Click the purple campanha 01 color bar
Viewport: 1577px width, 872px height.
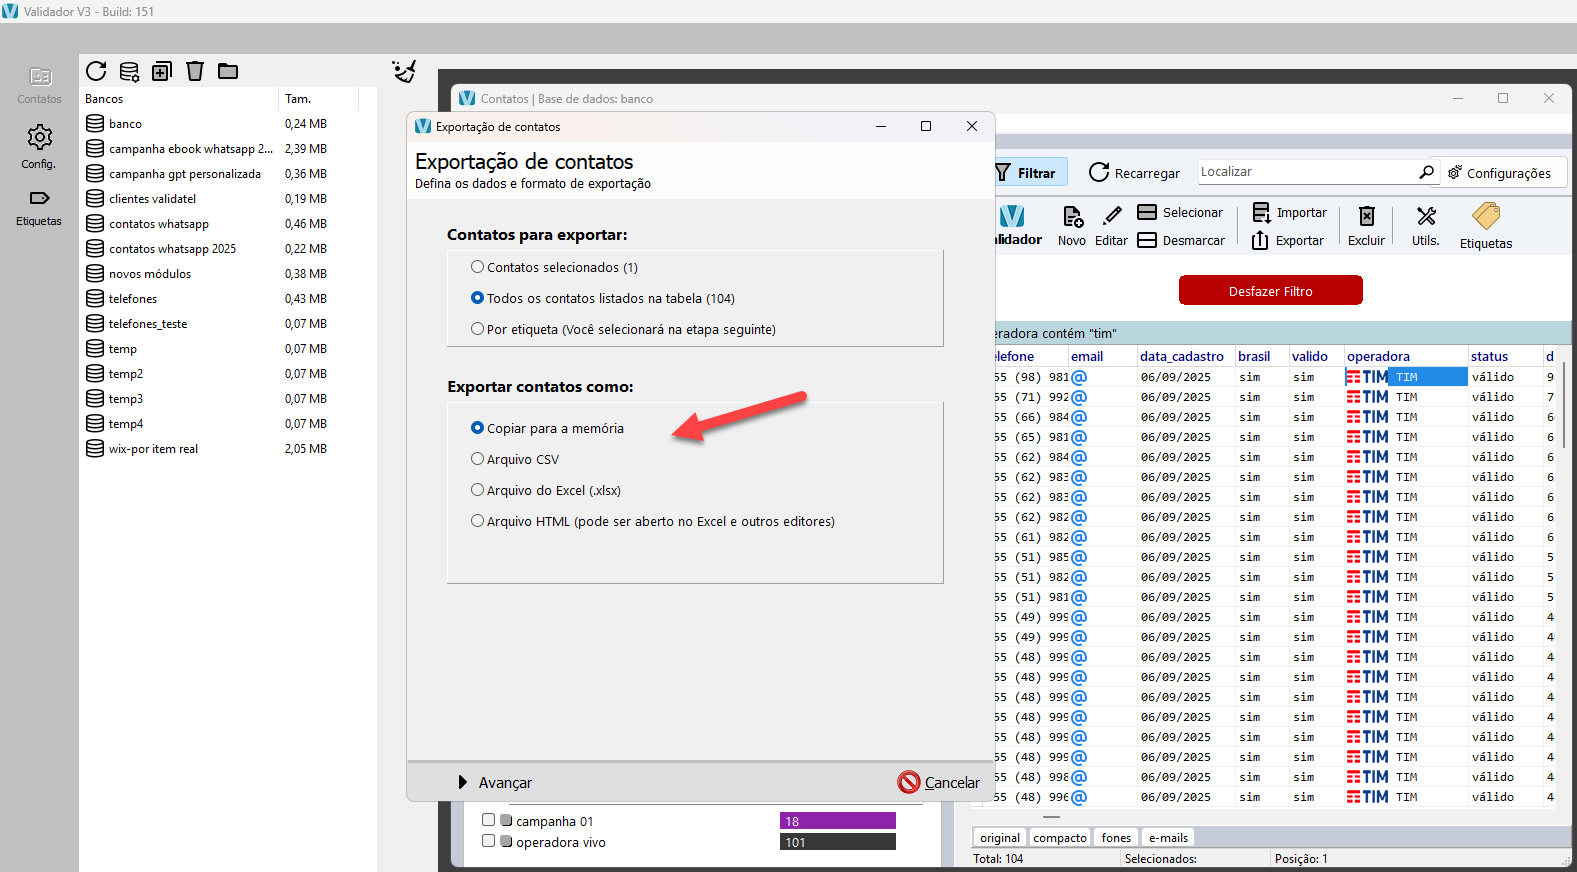coord(837,821)
